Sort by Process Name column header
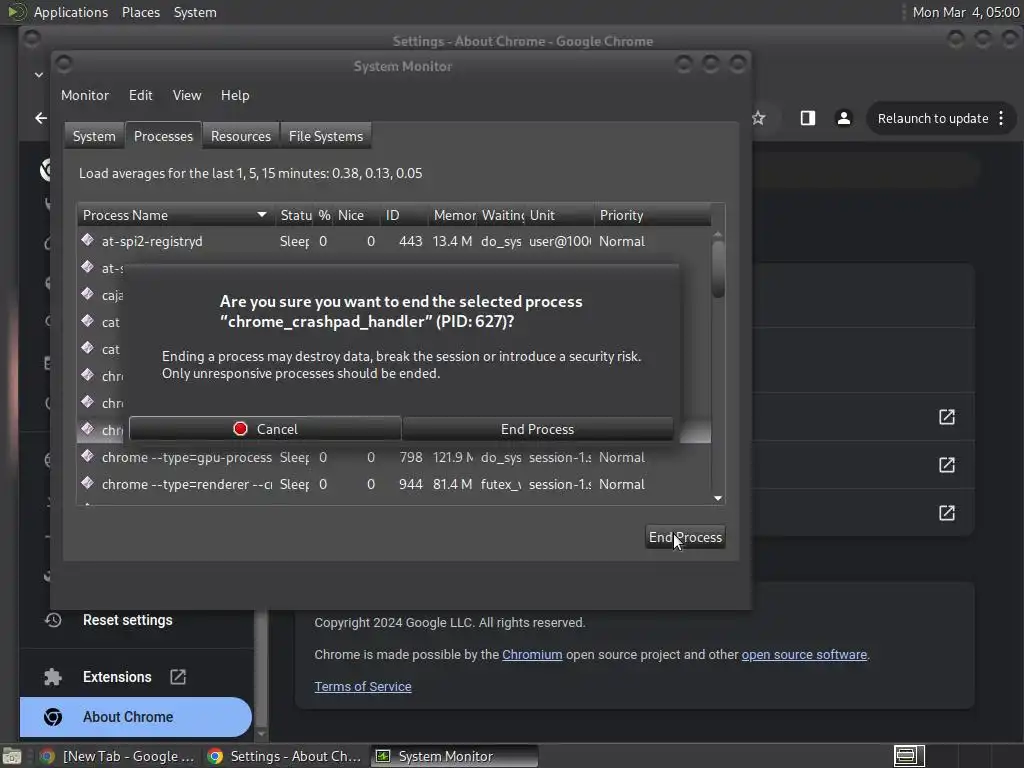1024x768 pixels. pos(175,216)
